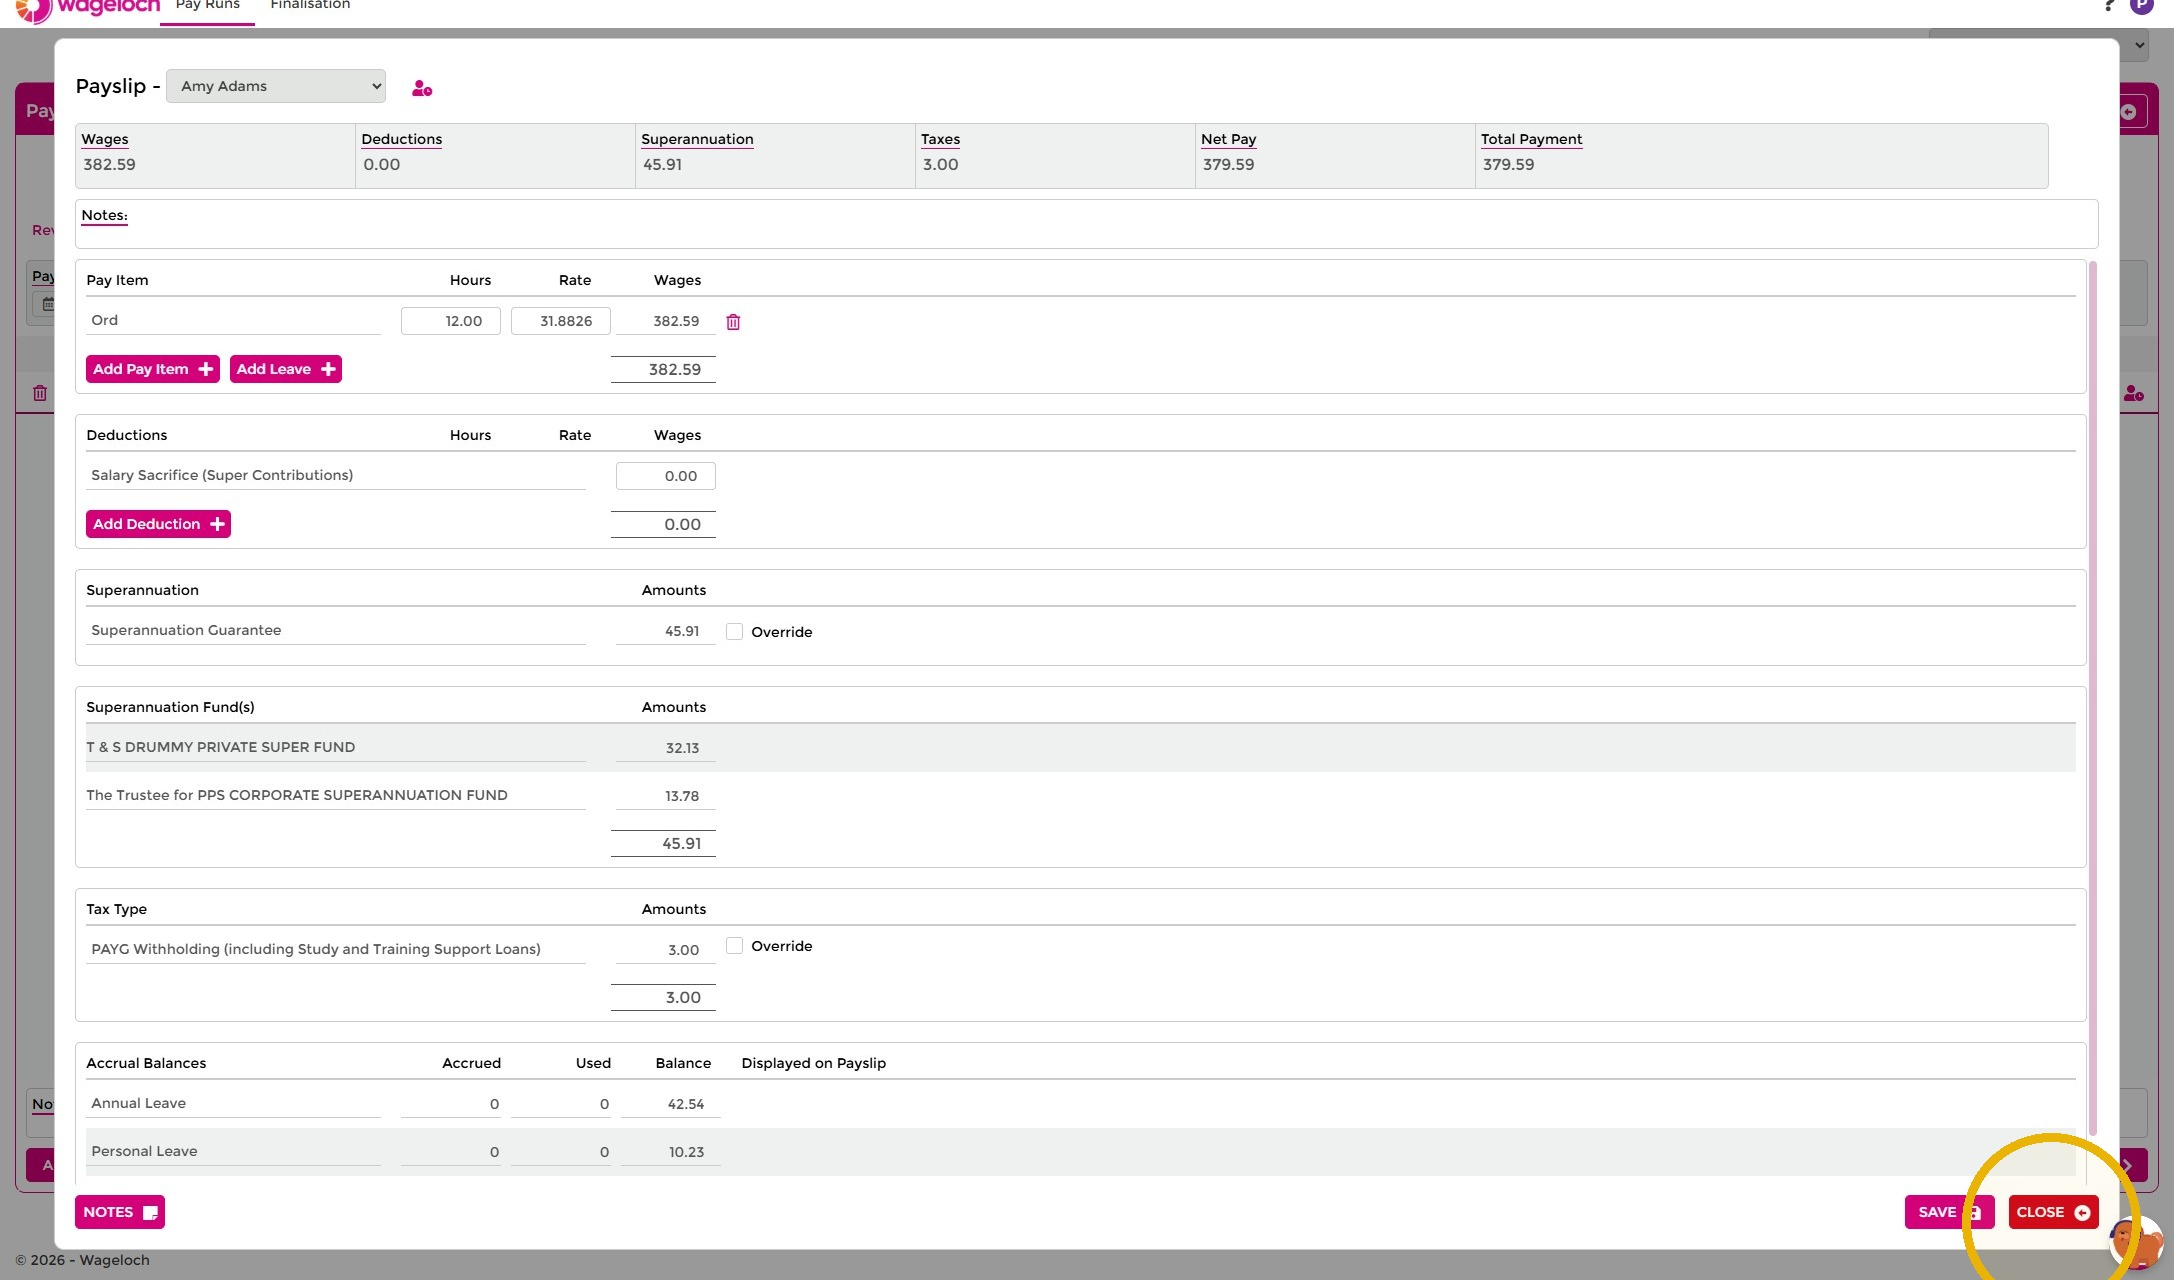Click the Wages summary header
Viewport: 2174px width, 1280px height.
pyautogui.click(x=105, y=139)
